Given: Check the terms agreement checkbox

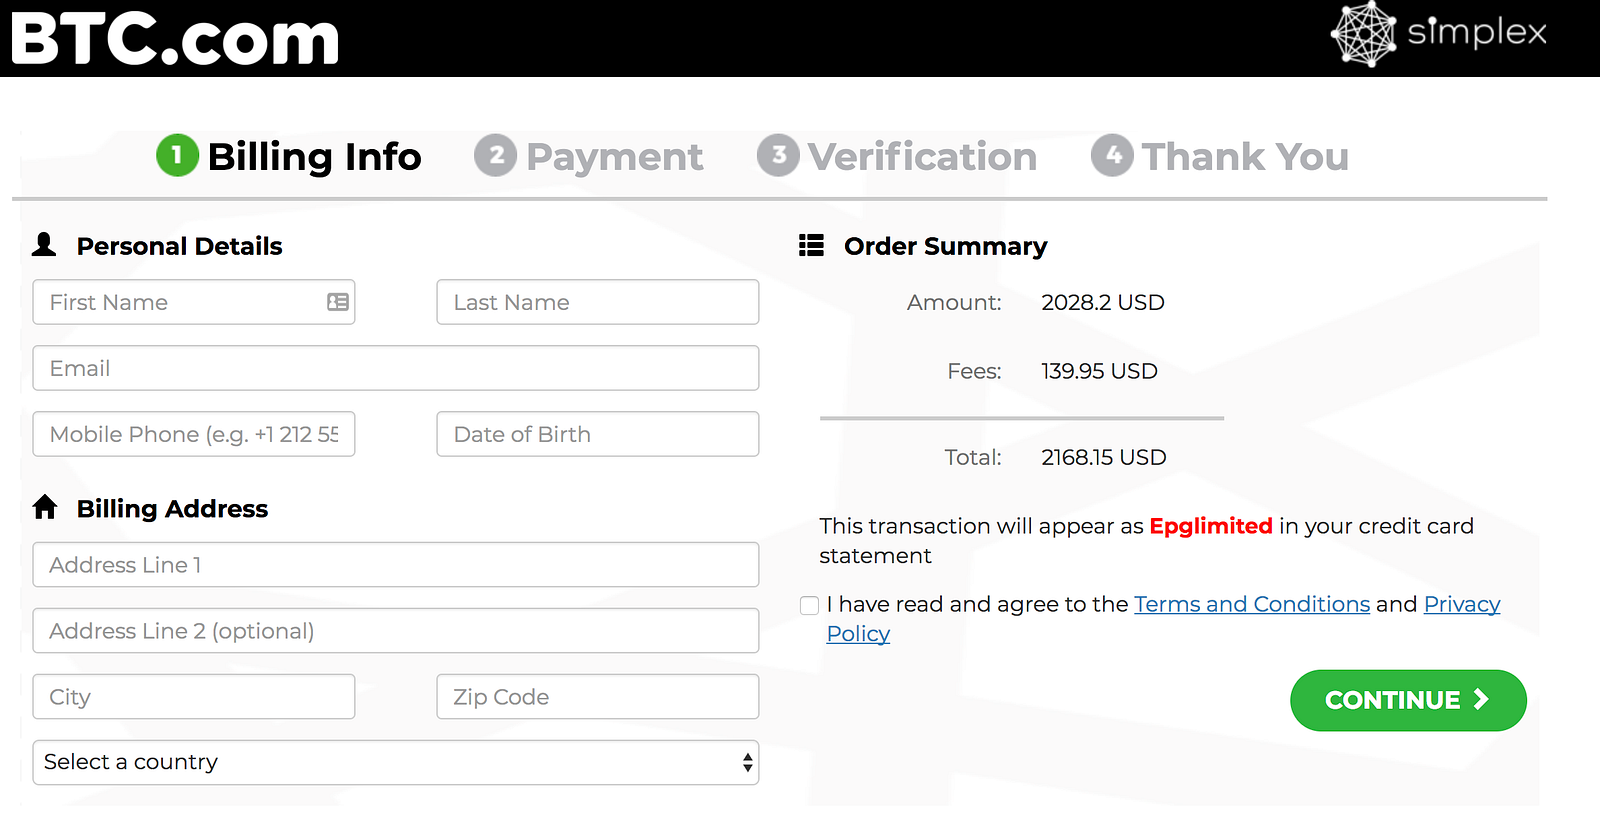Looking at the screenshot, I should click(810, 605).
